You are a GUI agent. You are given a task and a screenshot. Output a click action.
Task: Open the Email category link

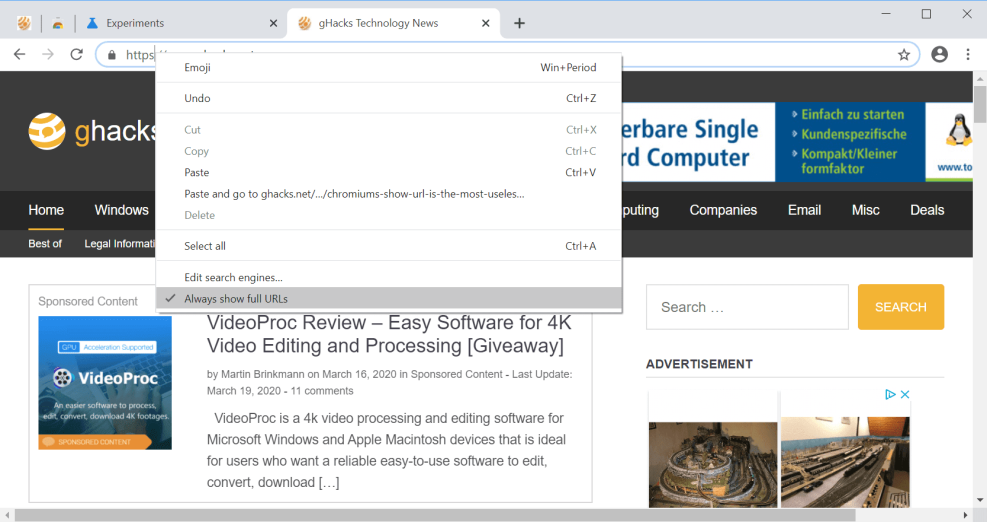(x=804, y=210)
